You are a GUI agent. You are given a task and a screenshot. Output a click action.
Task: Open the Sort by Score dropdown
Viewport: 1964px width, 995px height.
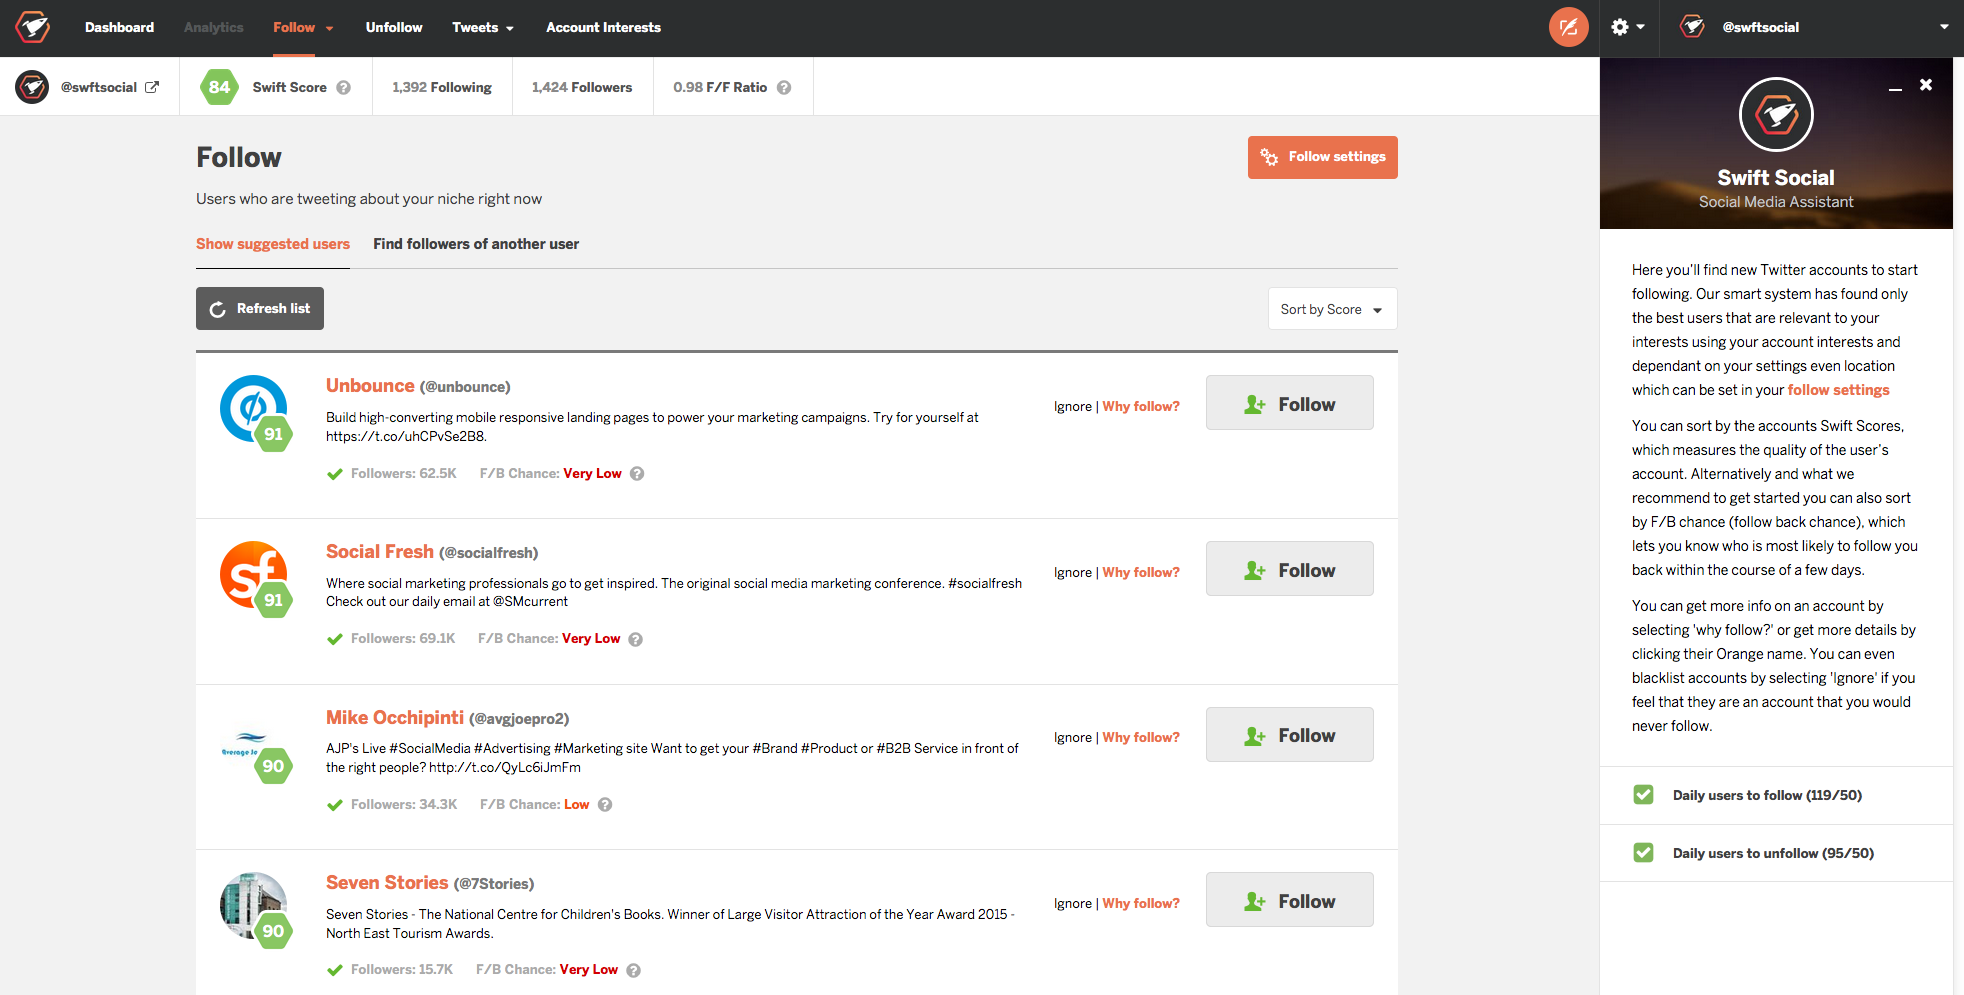coord(1331,308)
